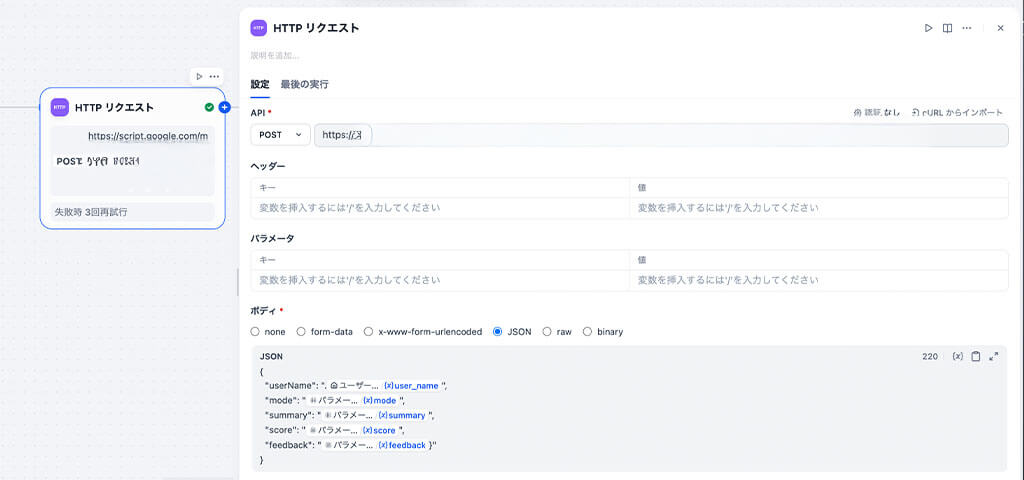The image size is (1024, 480).
Task: Switch to the 最後の実行 tab
Action: [304, 84]
